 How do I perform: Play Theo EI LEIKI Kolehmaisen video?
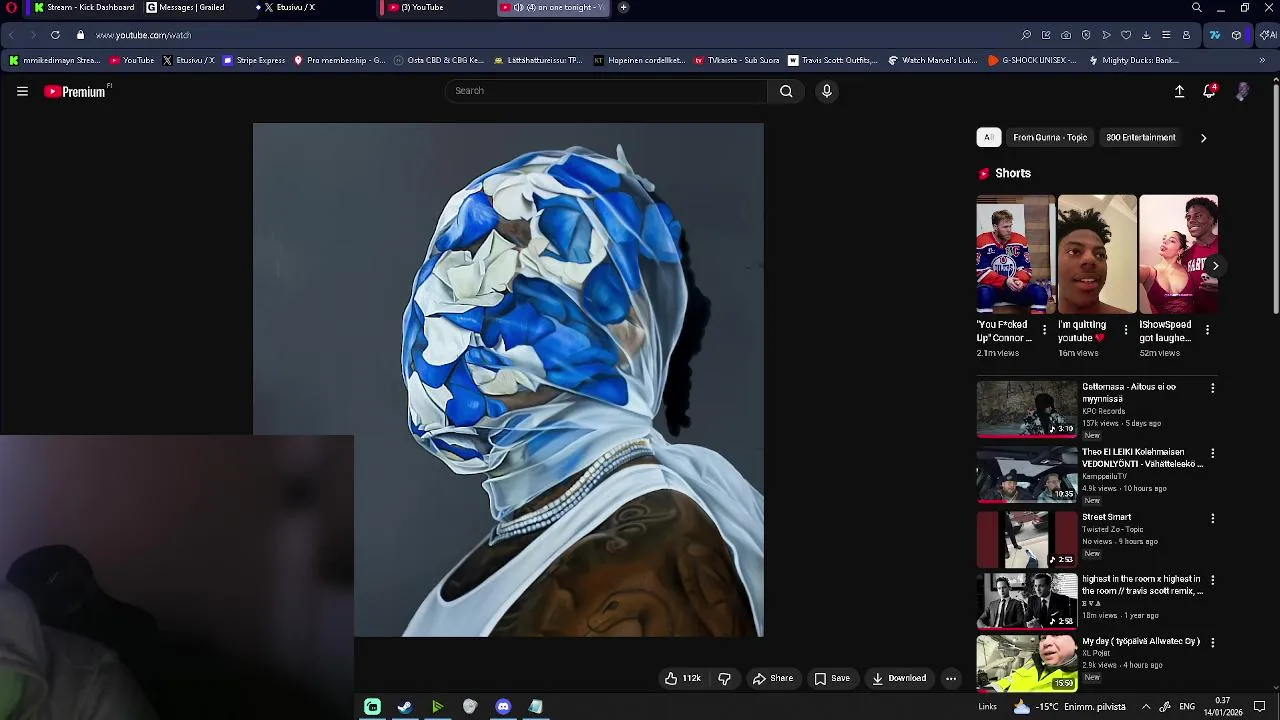click(1027, 475)
